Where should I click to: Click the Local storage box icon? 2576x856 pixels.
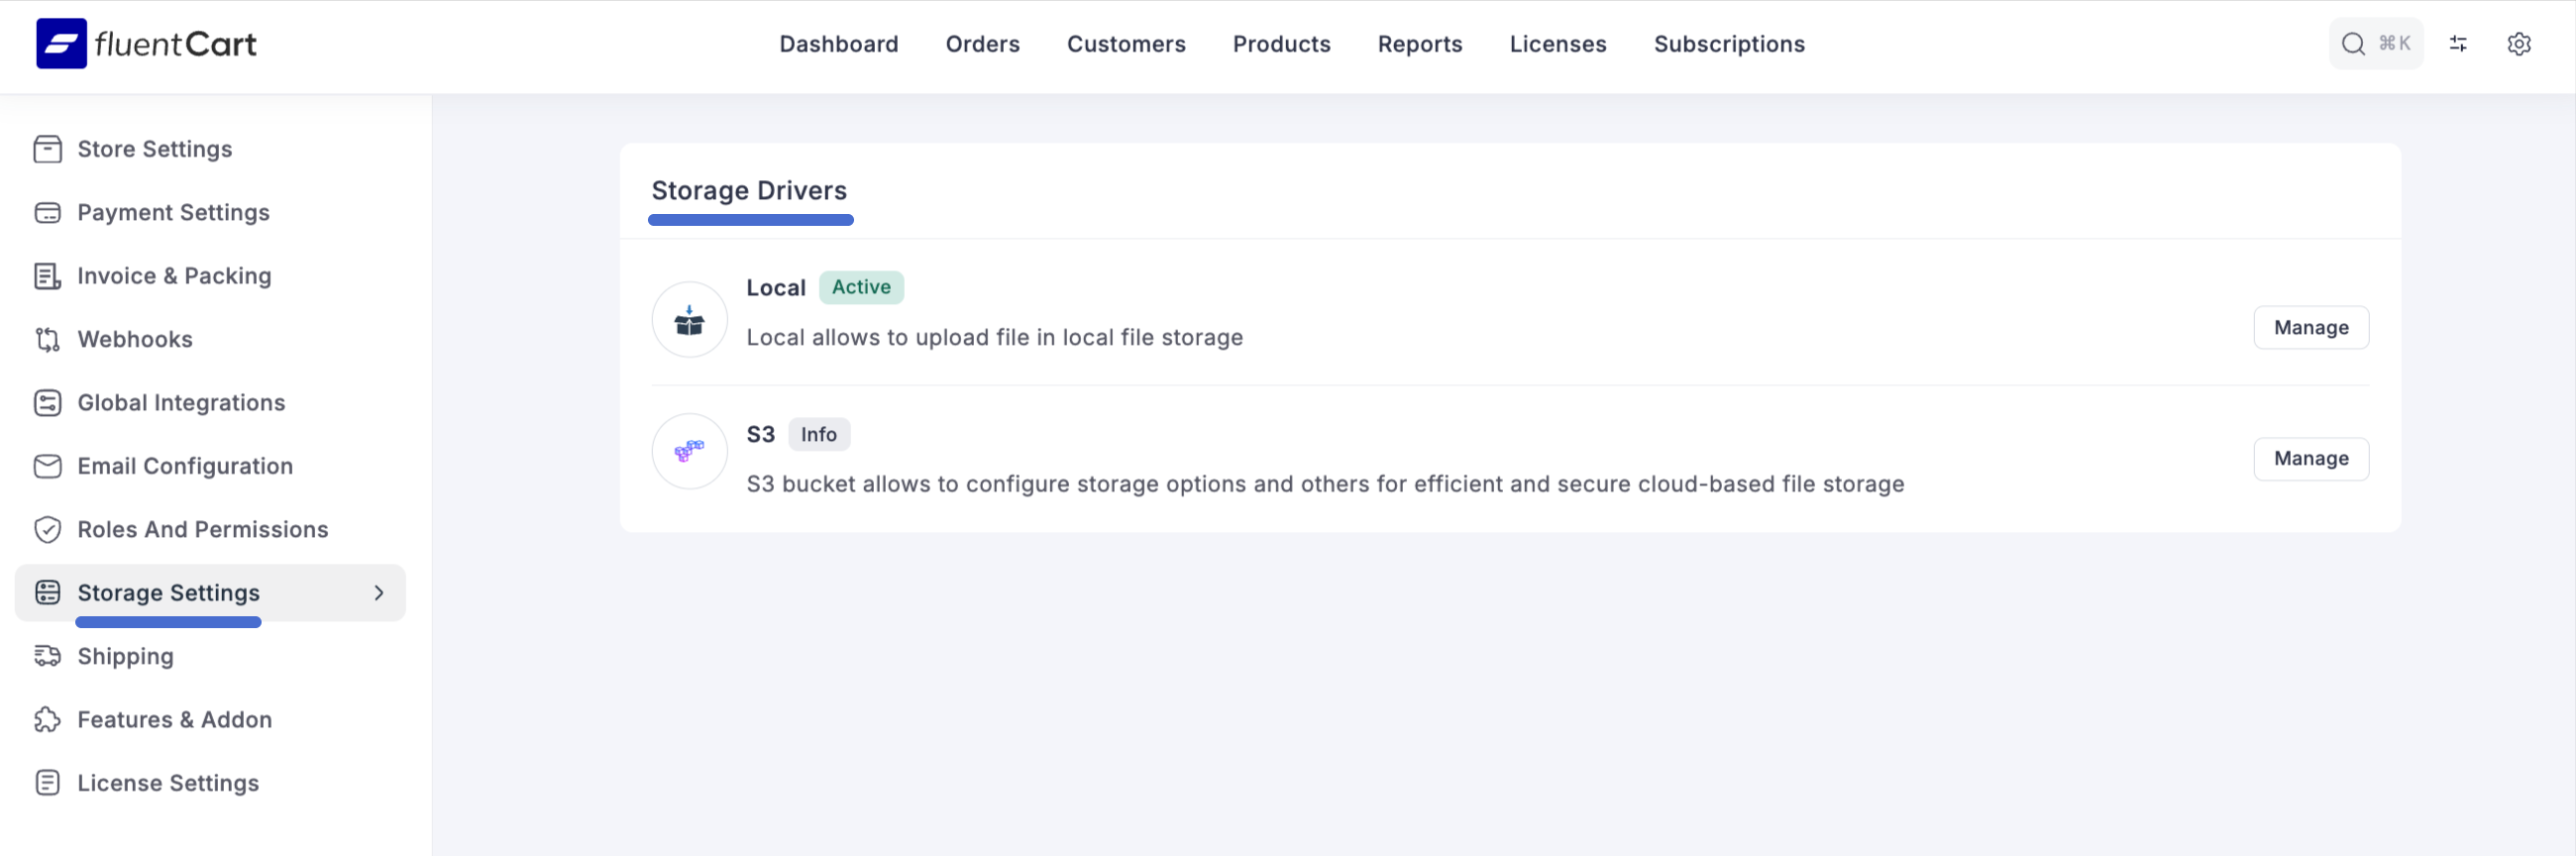click(689, 320)
